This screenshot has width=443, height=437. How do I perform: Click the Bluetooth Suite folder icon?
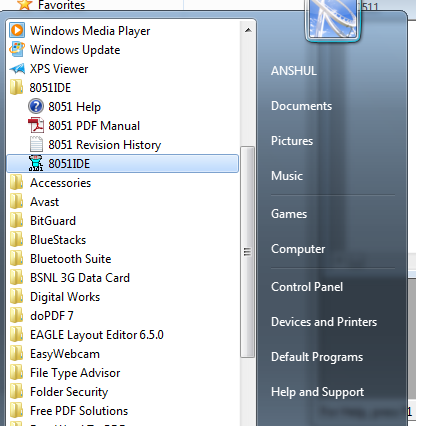pos(16,258)
